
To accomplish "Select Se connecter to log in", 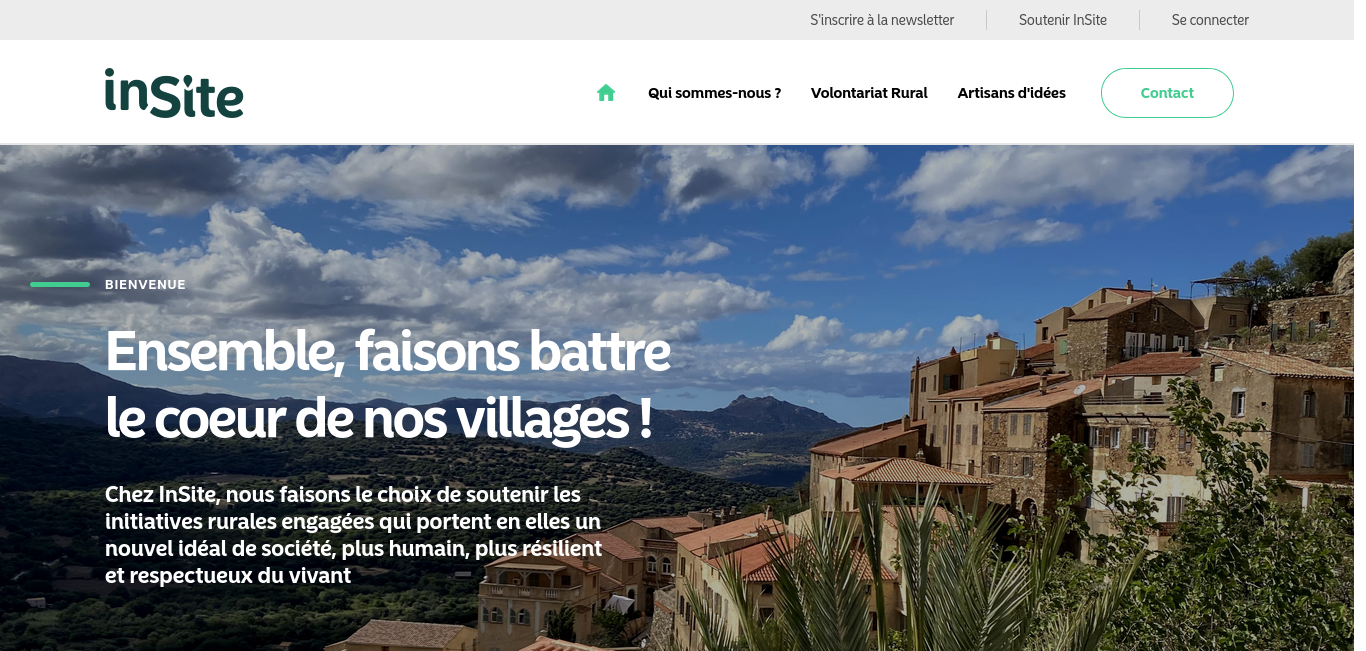I will 1210,20.
